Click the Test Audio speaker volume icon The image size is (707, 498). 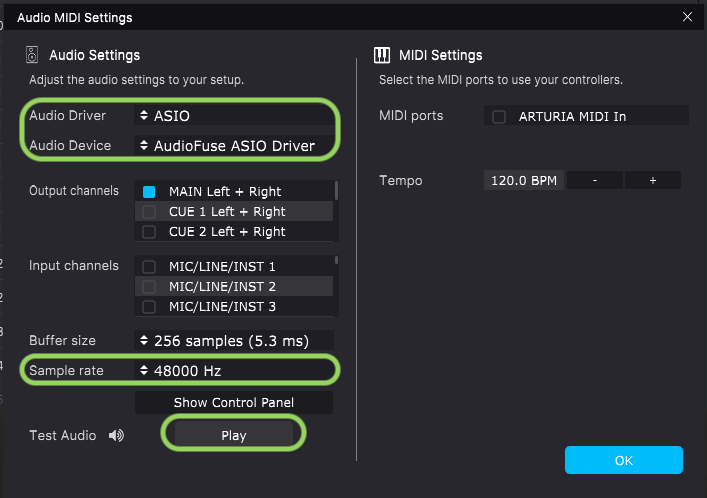pos(116,435)
